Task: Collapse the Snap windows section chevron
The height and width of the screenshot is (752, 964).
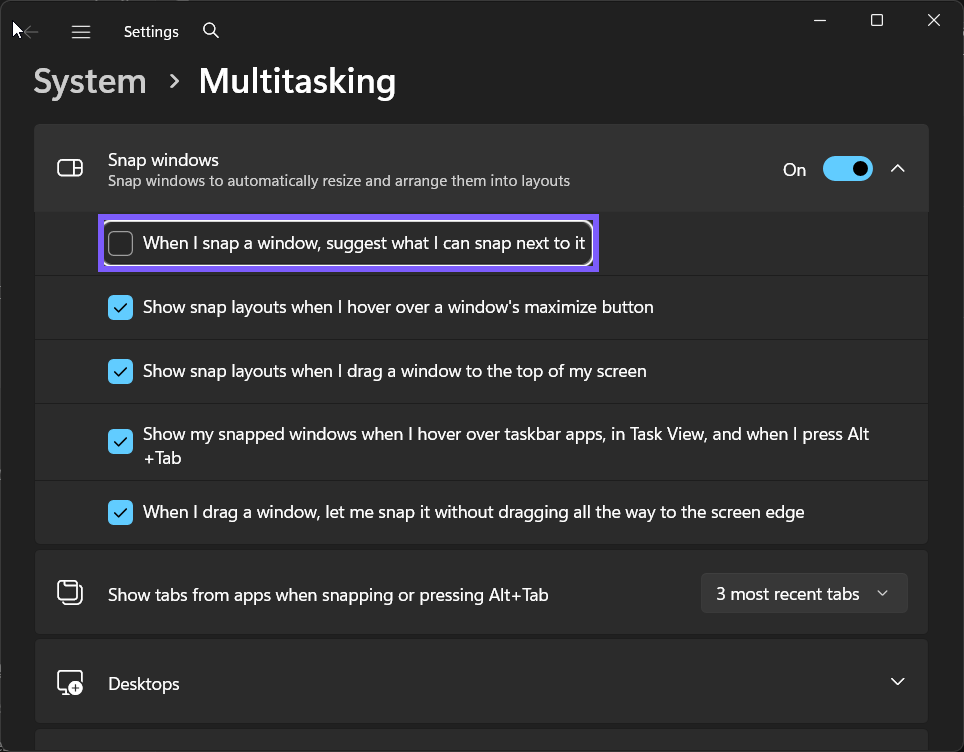Action: (898, 168)
